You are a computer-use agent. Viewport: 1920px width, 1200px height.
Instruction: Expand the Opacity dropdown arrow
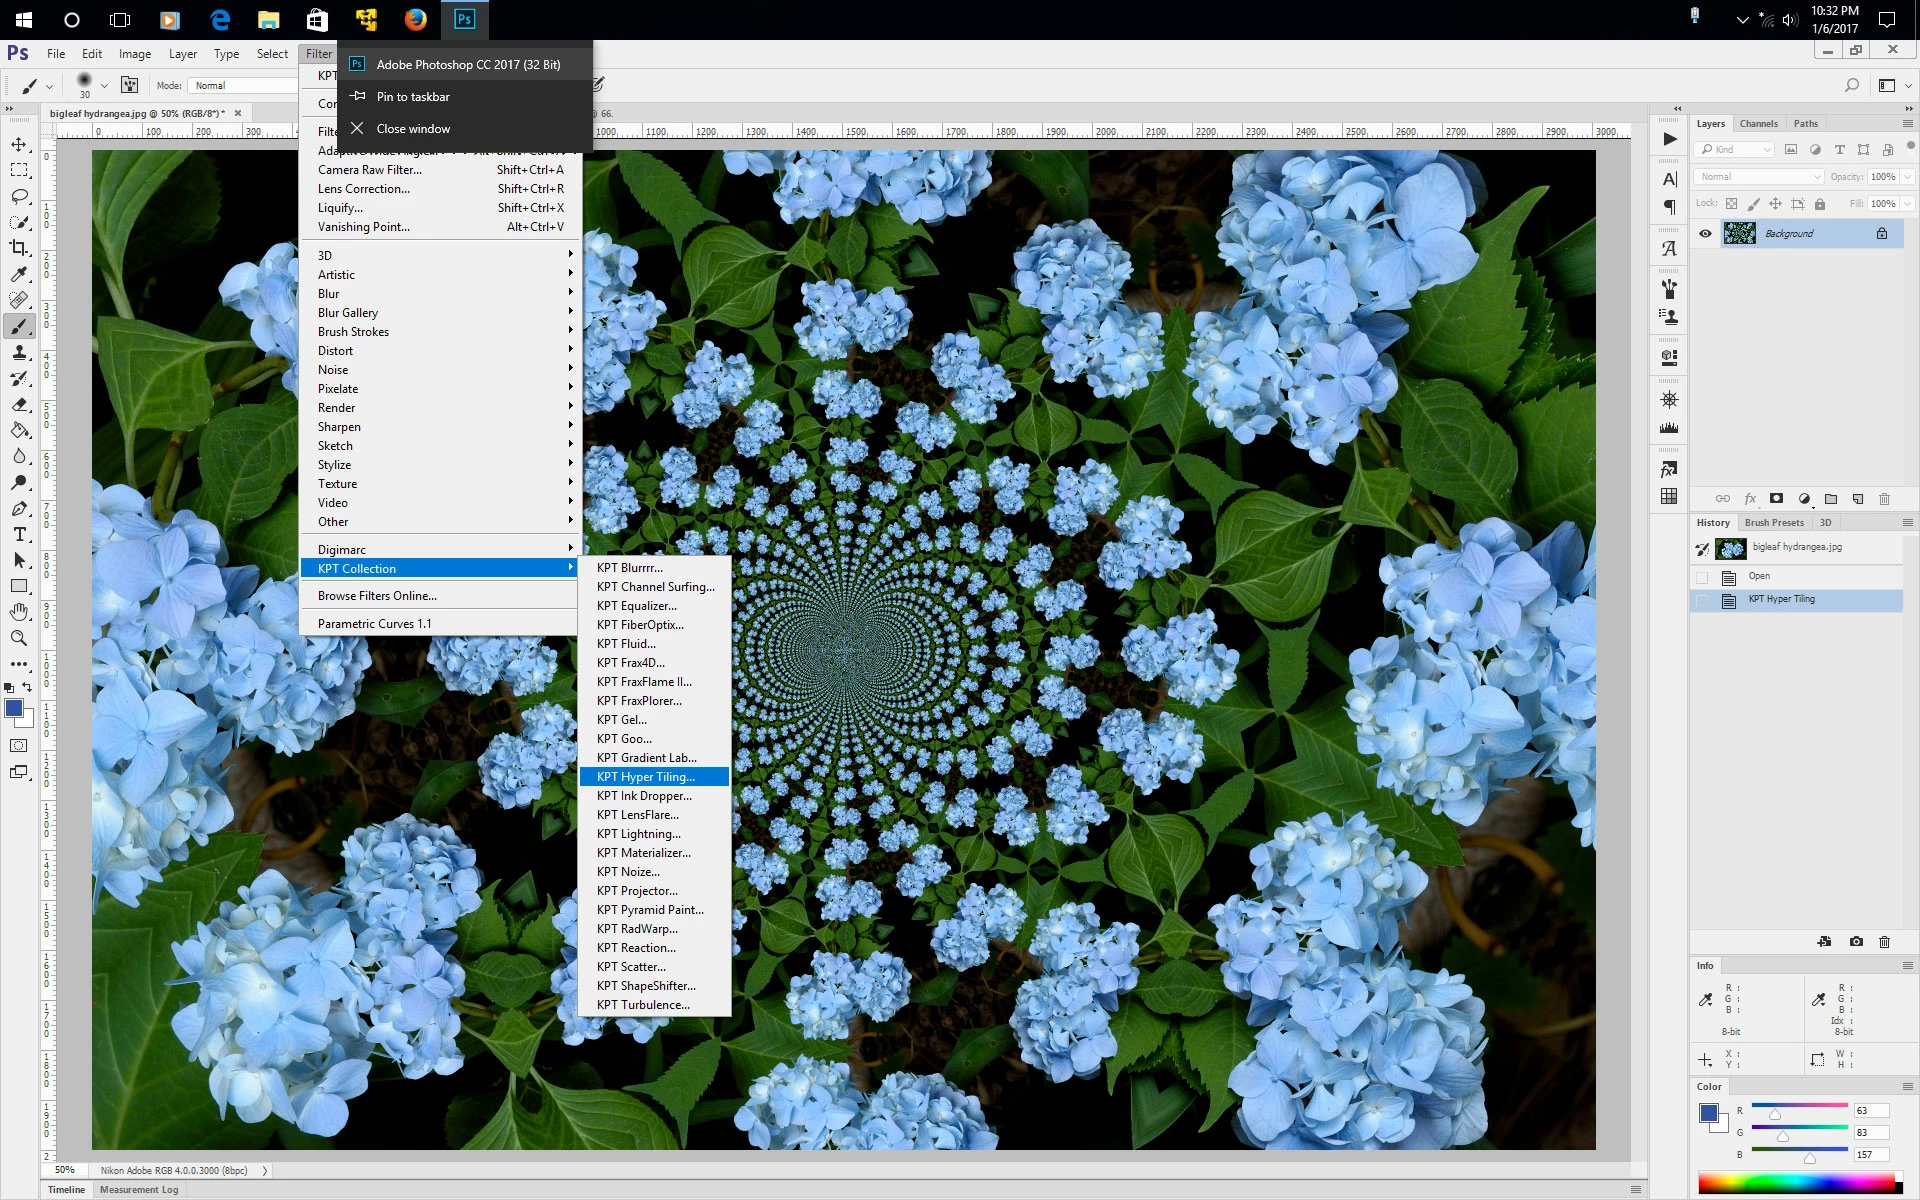pyautogui.click(x=1907, y=176)
